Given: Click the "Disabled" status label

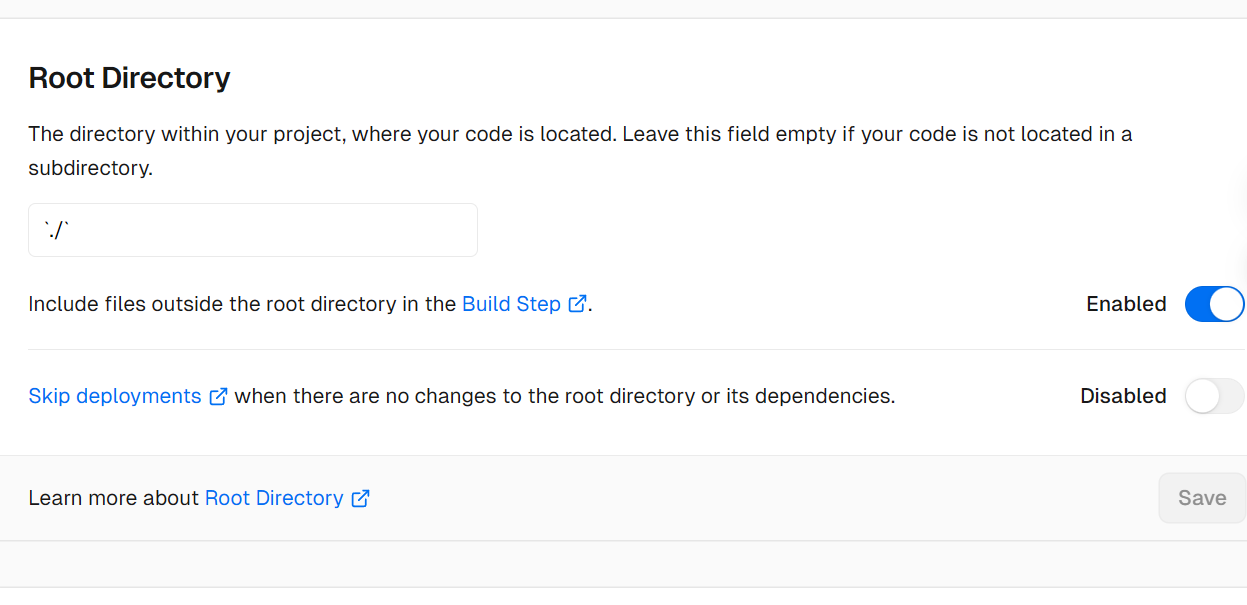Looking at the screenshot, I should pos(1123,396).
